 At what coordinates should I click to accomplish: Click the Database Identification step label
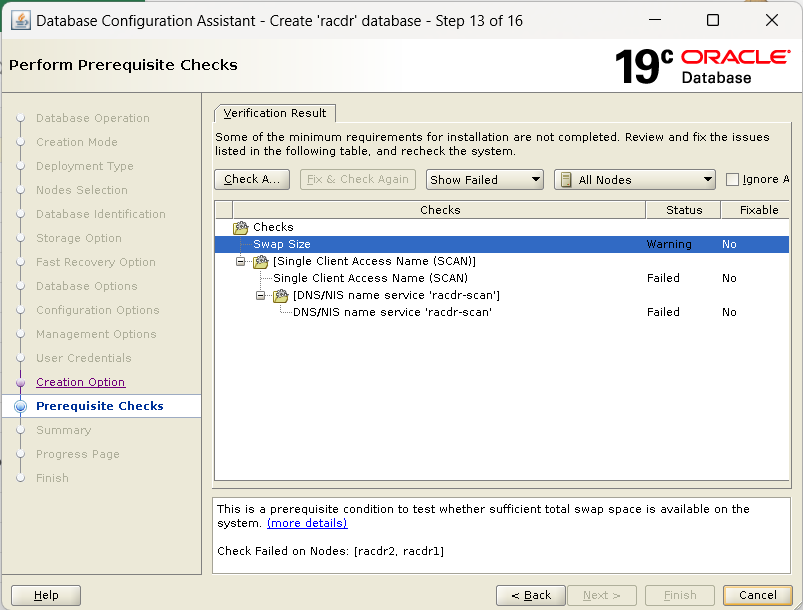101,214
